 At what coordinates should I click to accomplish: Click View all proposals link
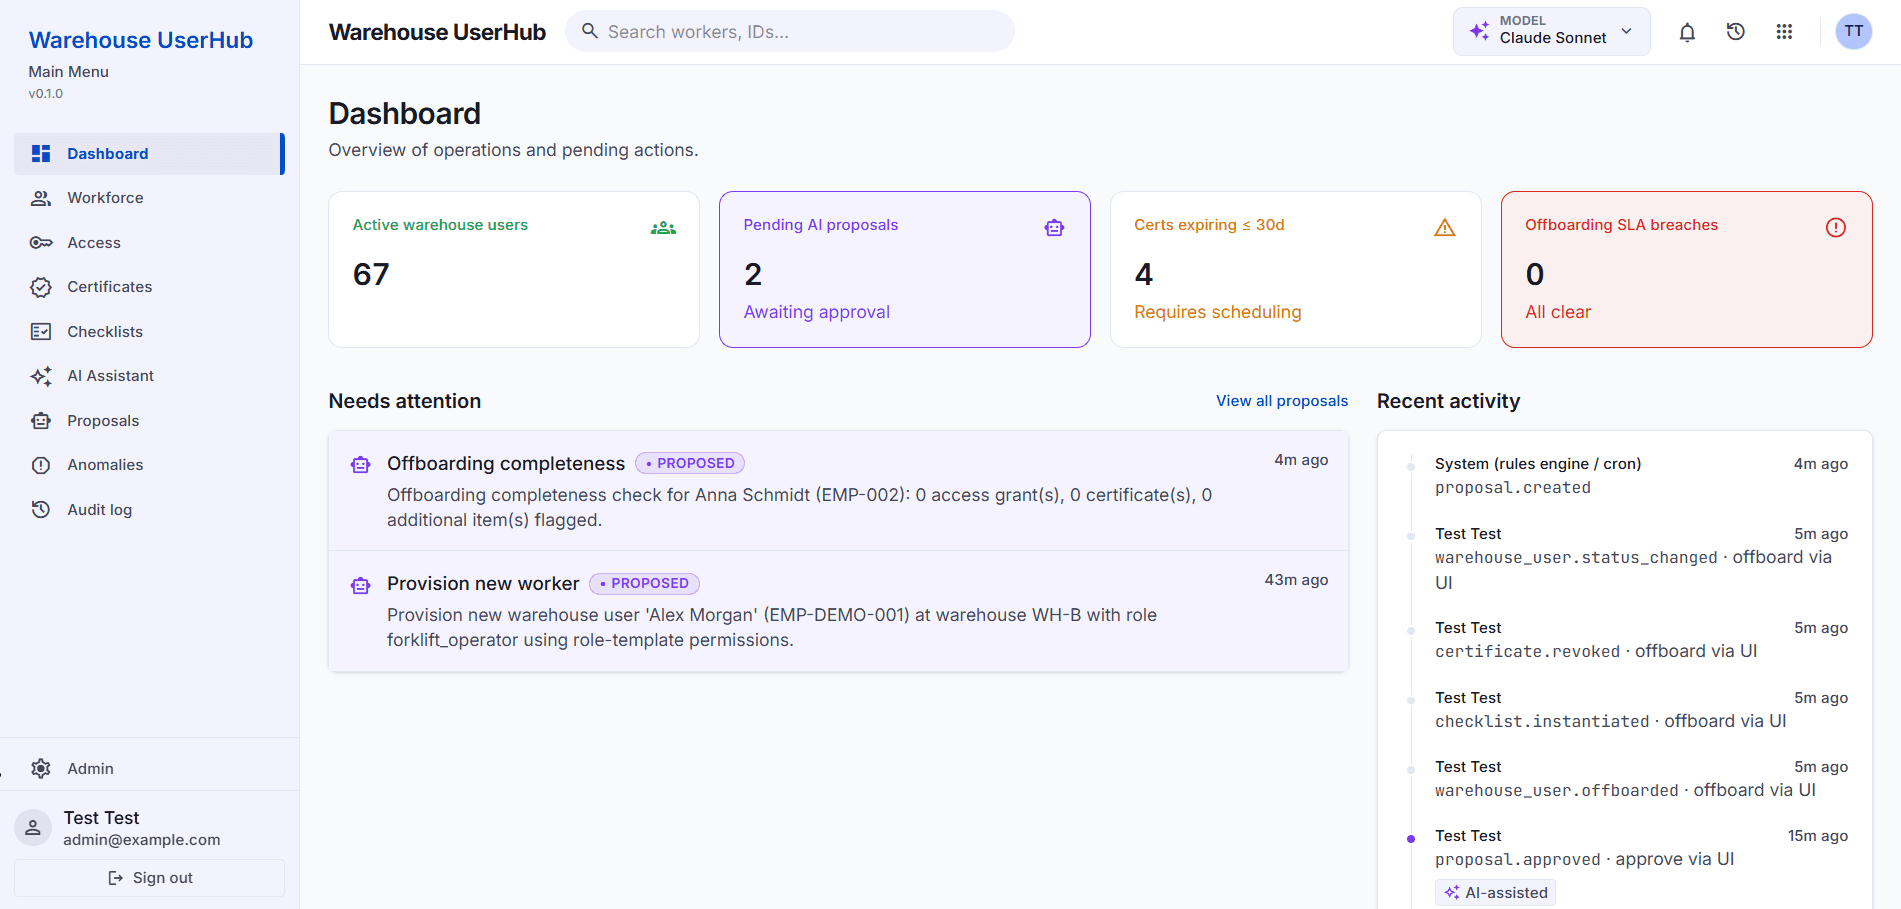point(1282,401)
